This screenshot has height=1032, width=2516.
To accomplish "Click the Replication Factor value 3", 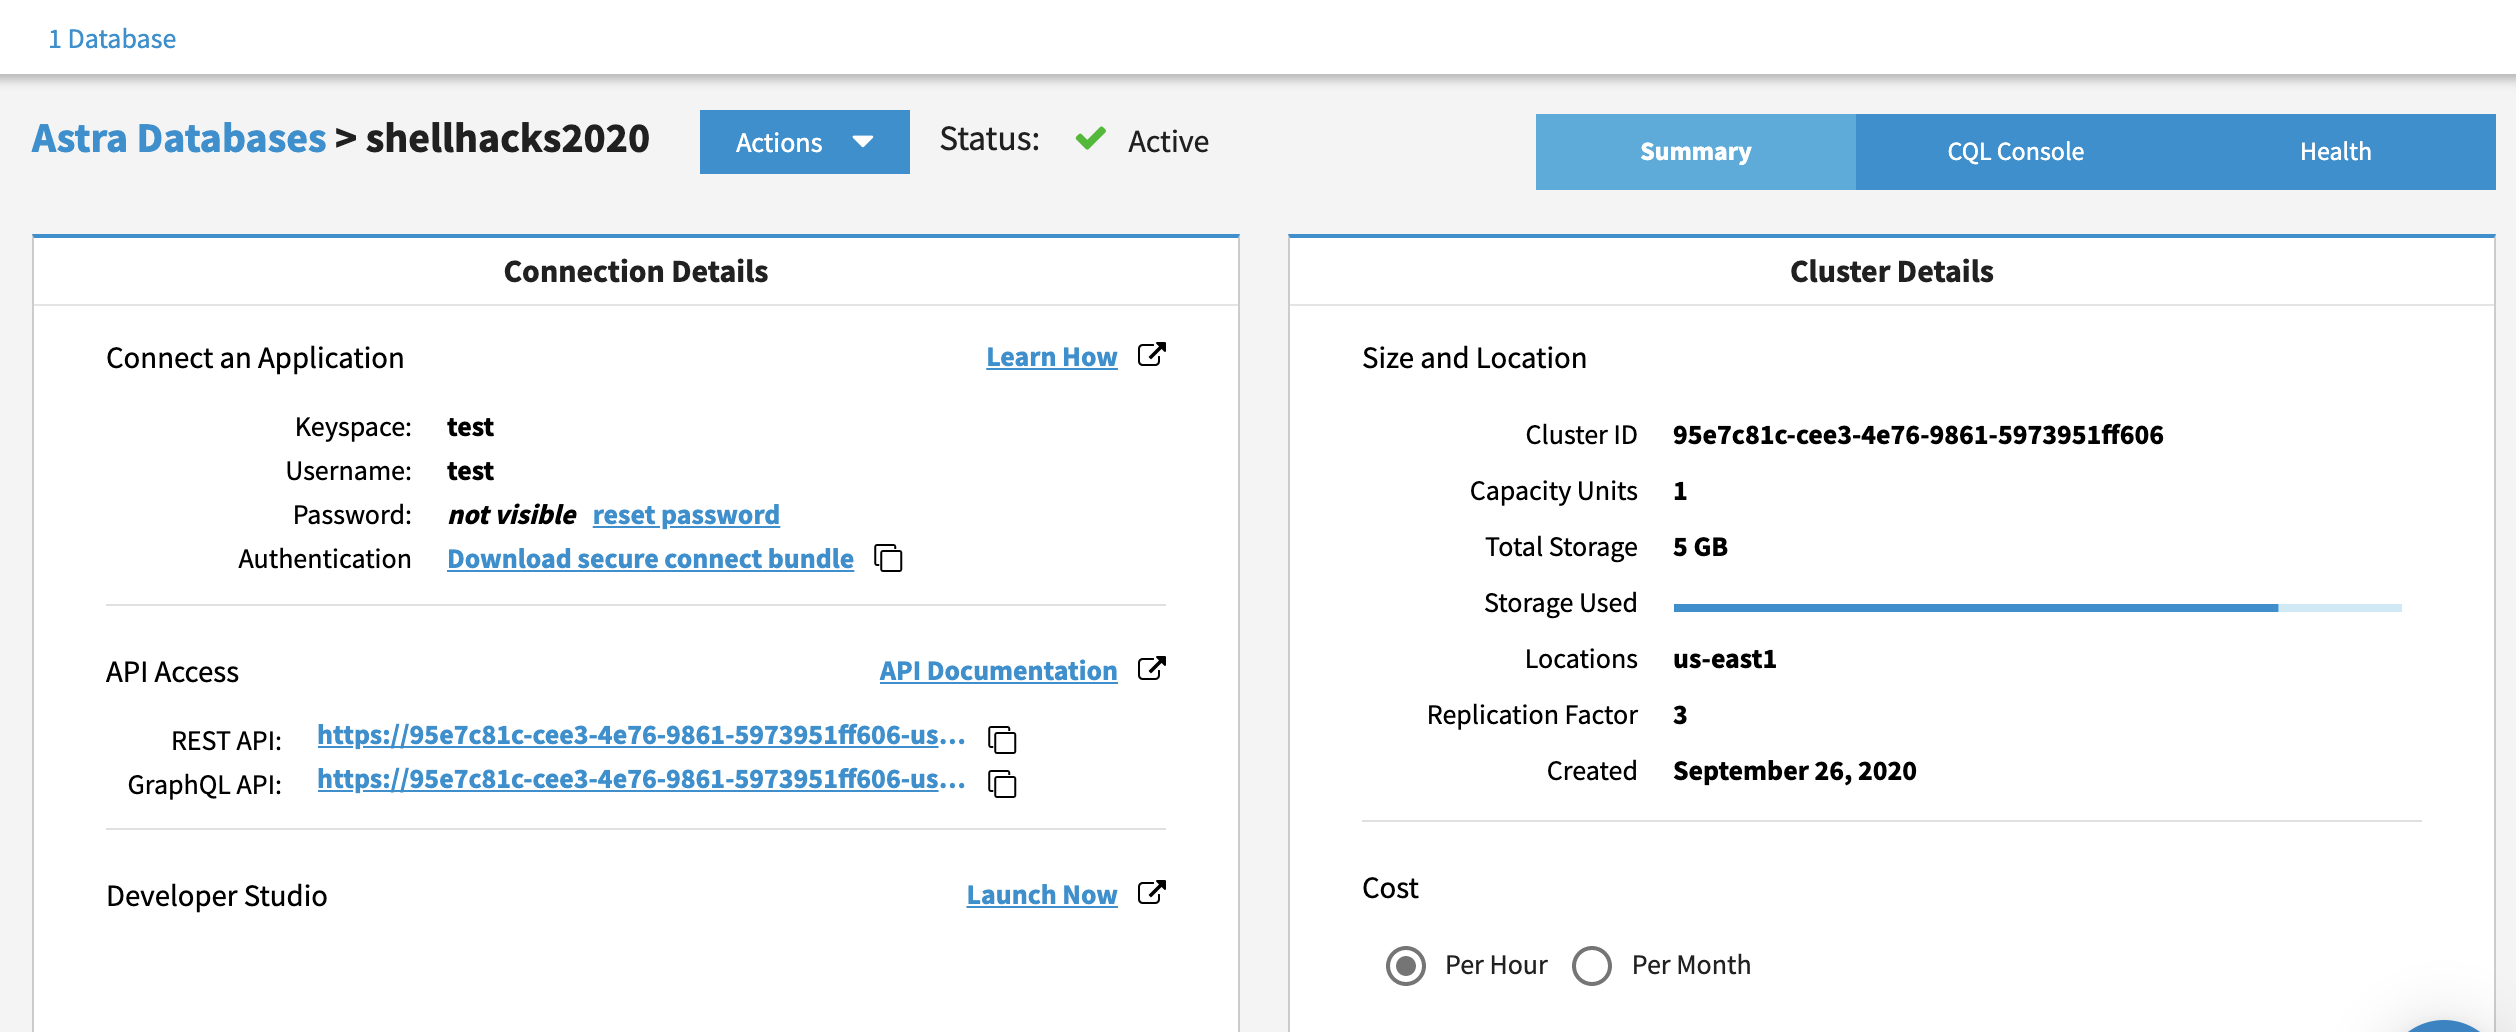I will point(1680,715).
